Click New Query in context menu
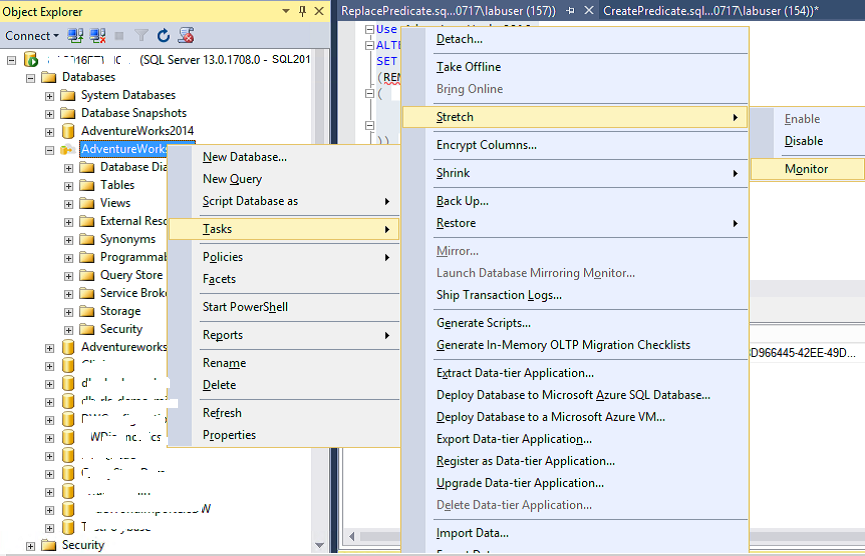865x556 pixels. point(232,179)
